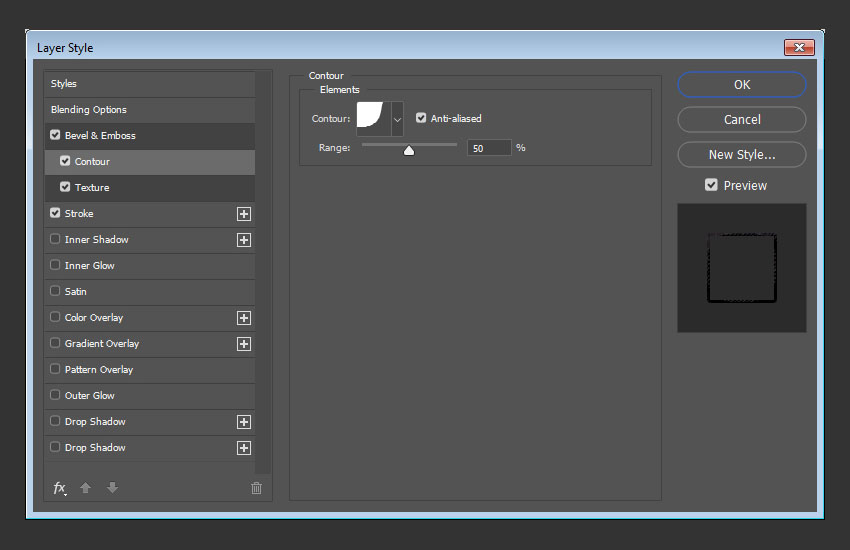
Task: Add another Color Overlay with plus icon
Action: (x=244, y=318)
